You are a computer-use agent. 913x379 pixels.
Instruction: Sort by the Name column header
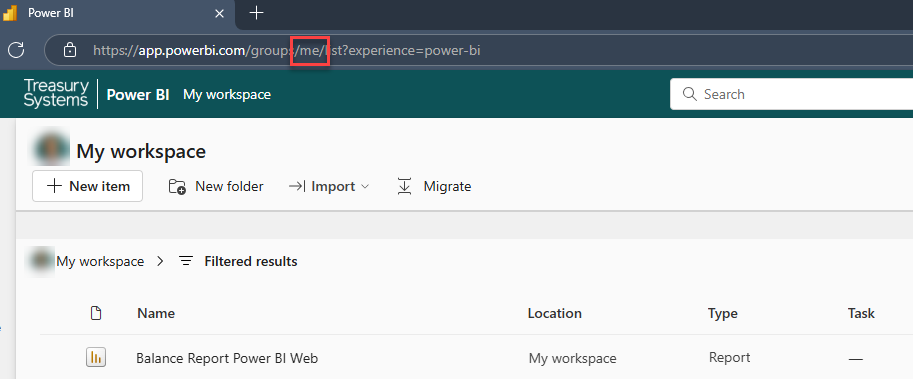[x=156, y=313]
